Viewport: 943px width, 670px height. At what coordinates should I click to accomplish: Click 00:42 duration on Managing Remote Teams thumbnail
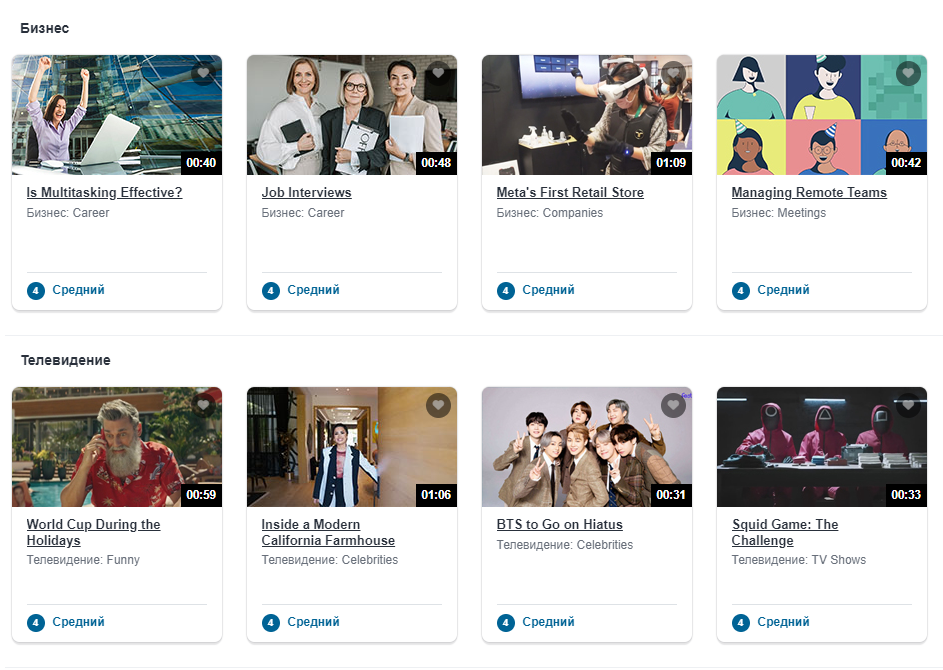tap(906, 163)
